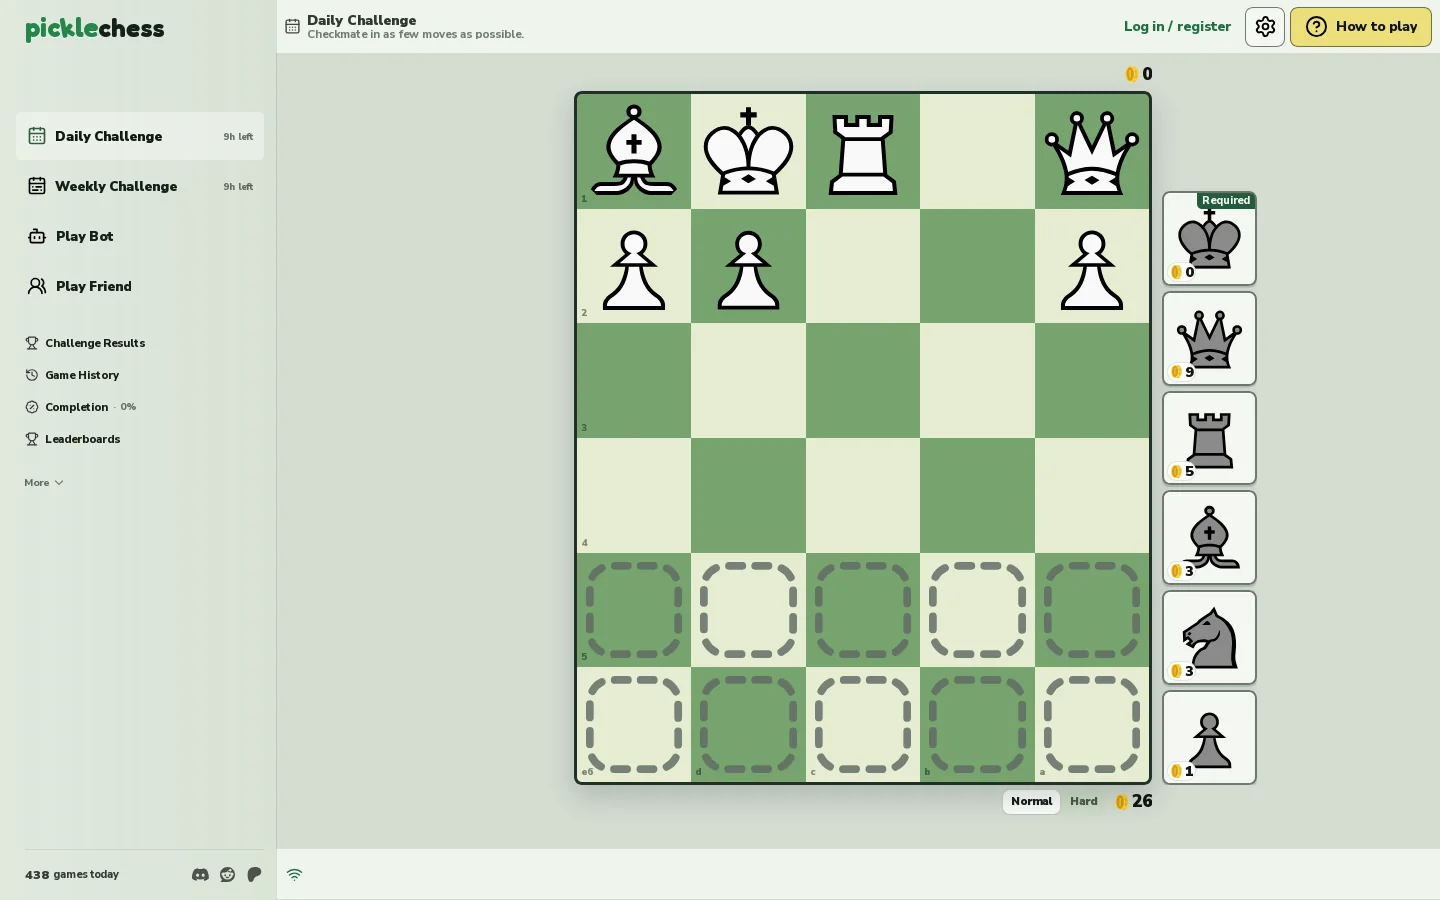Open Daily Challenge in sidebar
This screenshot has height=900, width=1440.
click(x=140, y=136)
